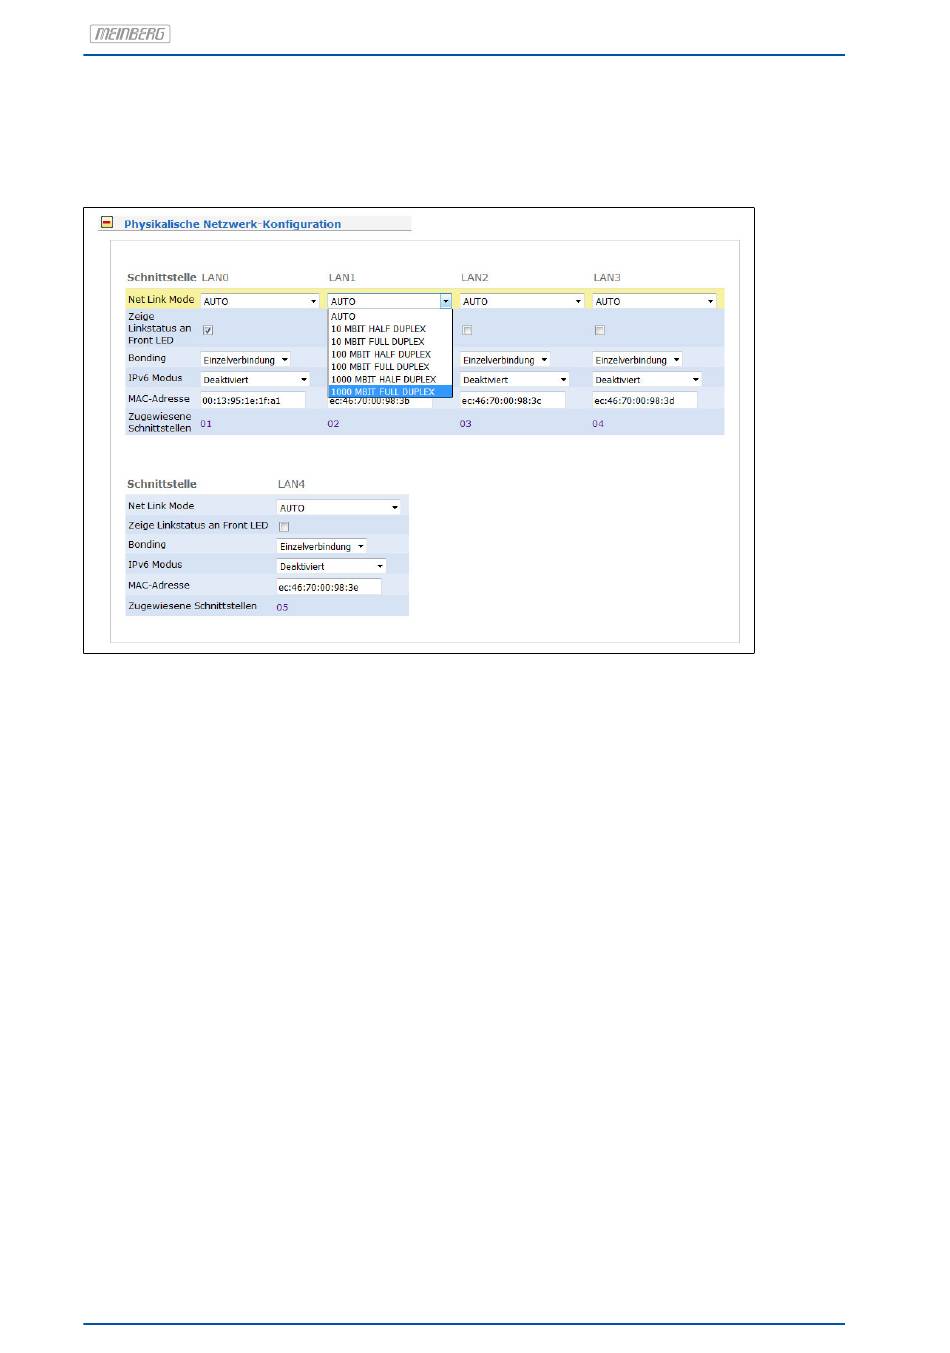Open assigned interface link 03

point(466,424)
